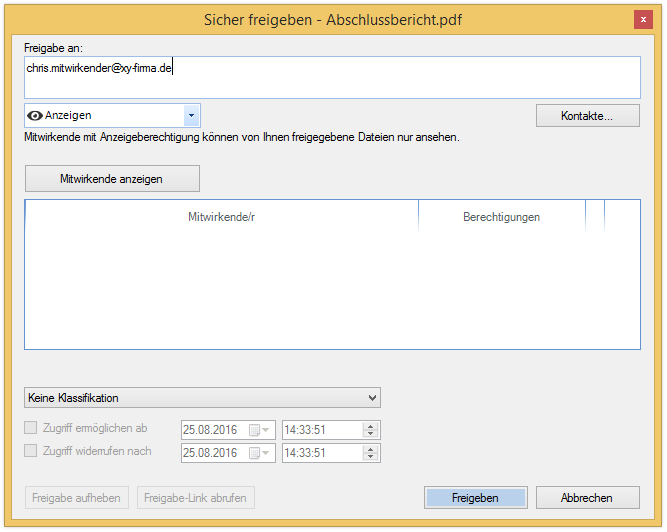This screenshot has height=532, width=667.
Task: Click the Mitwirkende/r column header
Action: pos(222,217)
